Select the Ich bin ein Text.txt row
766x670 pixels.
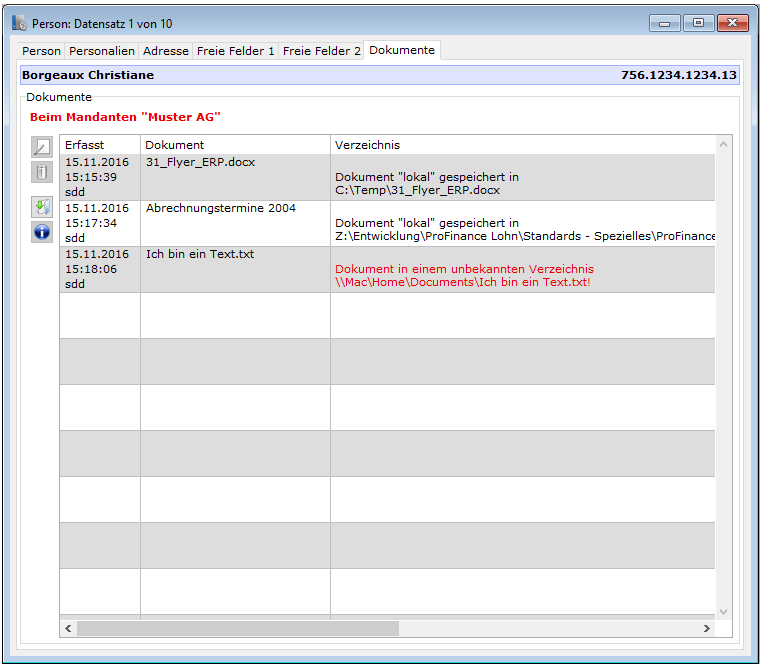click(x=235, y=269)
